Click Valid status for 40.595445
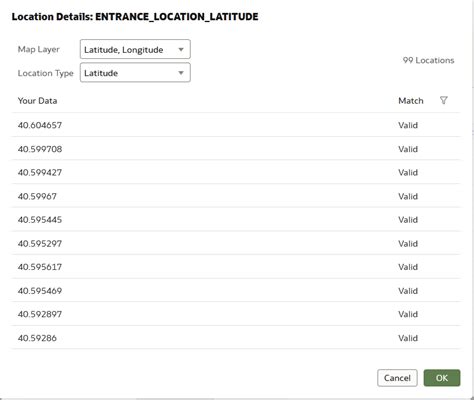This screenshot has height=400, width=474. (x=408, y=220)
